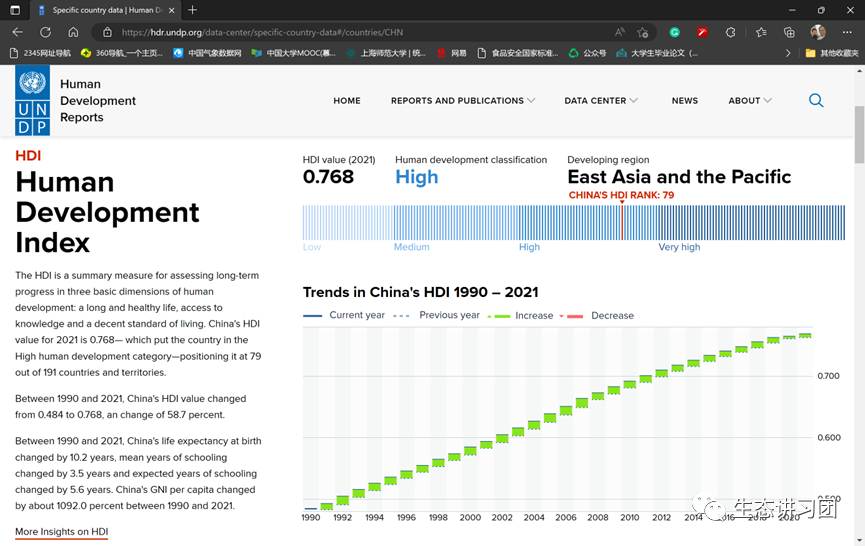Open the Extensions puzzle icon
This screenshot has height=546, width=865.
click(730, 33)
